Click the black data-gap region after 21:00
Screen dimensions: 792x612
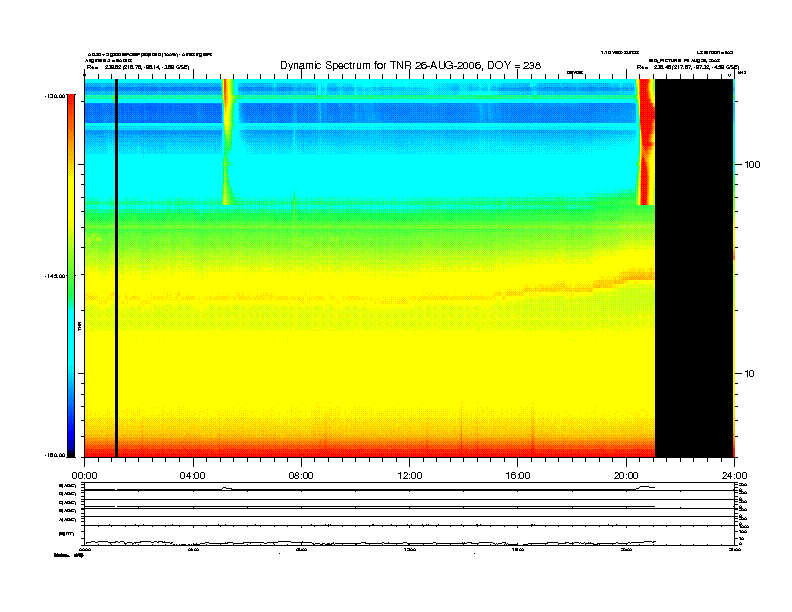click(695, 268)
